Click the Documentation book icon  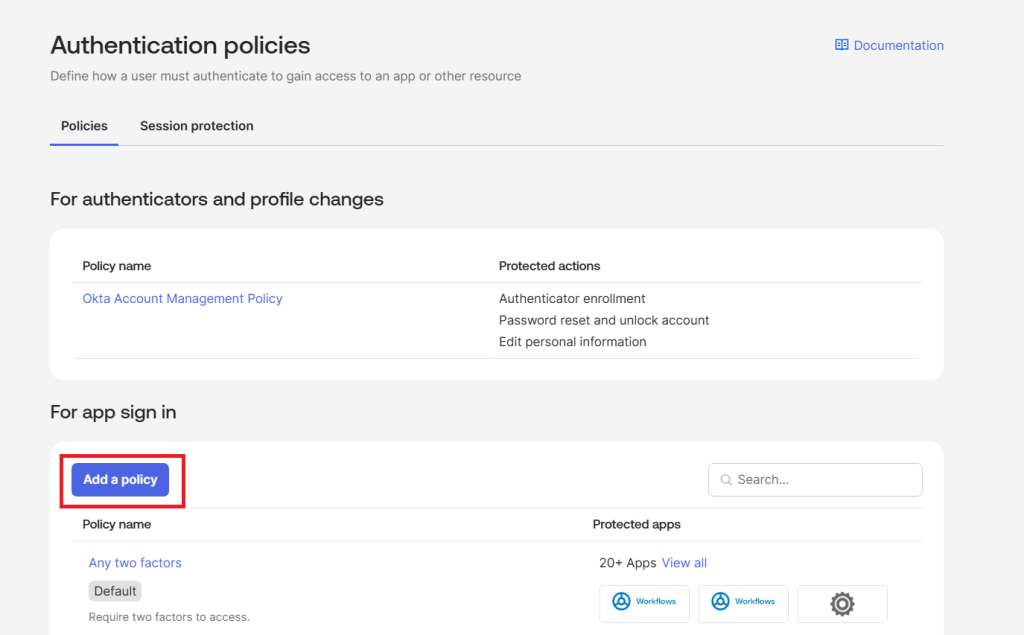click(842, 45)
